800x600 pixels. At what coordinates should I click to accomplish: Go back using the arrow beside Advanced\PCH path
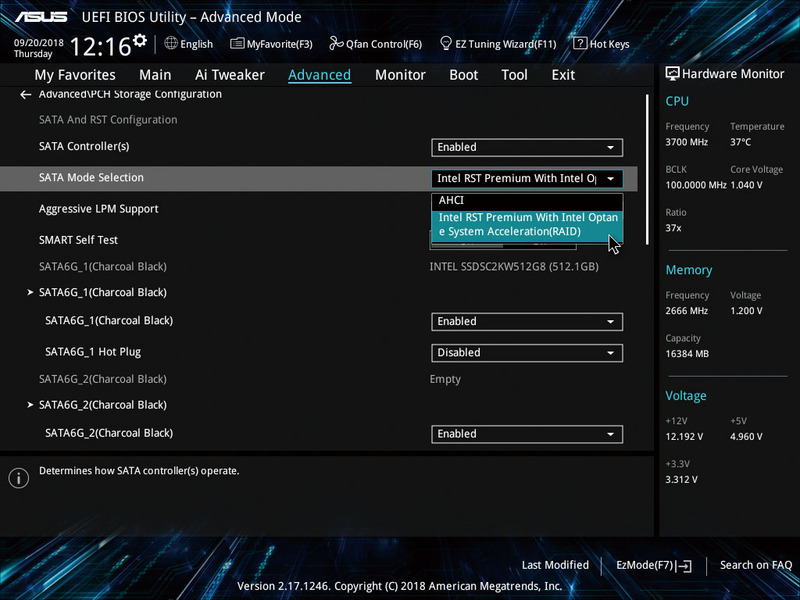pyautogui.click(x=24, y=94)
